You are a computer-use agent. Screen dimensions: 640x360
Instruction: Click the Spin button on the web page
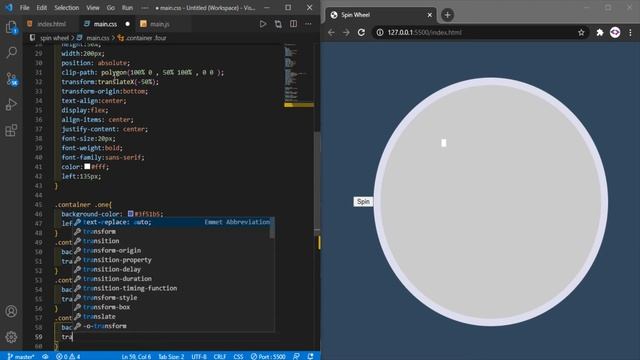tap(363, 202)
